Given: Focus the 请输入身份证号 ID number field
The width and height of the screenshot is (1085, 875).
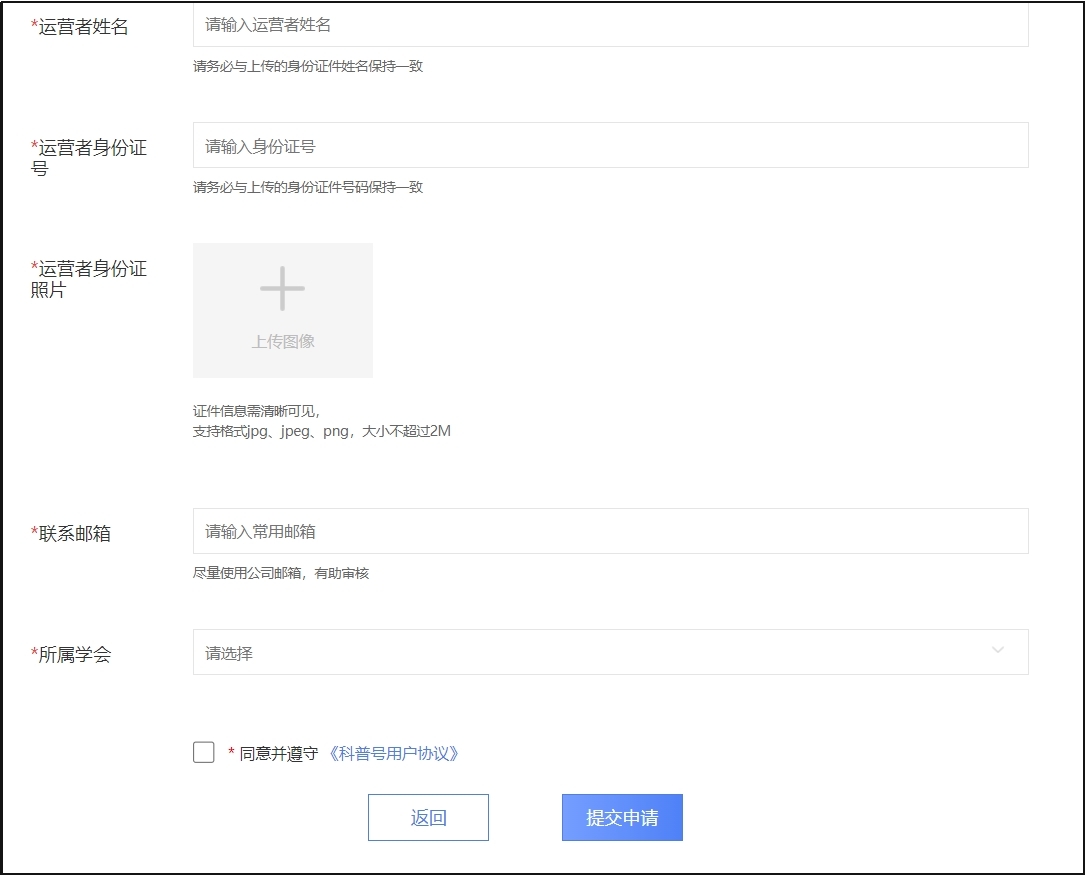Looking at the screenshot, I should coord(610,145).
